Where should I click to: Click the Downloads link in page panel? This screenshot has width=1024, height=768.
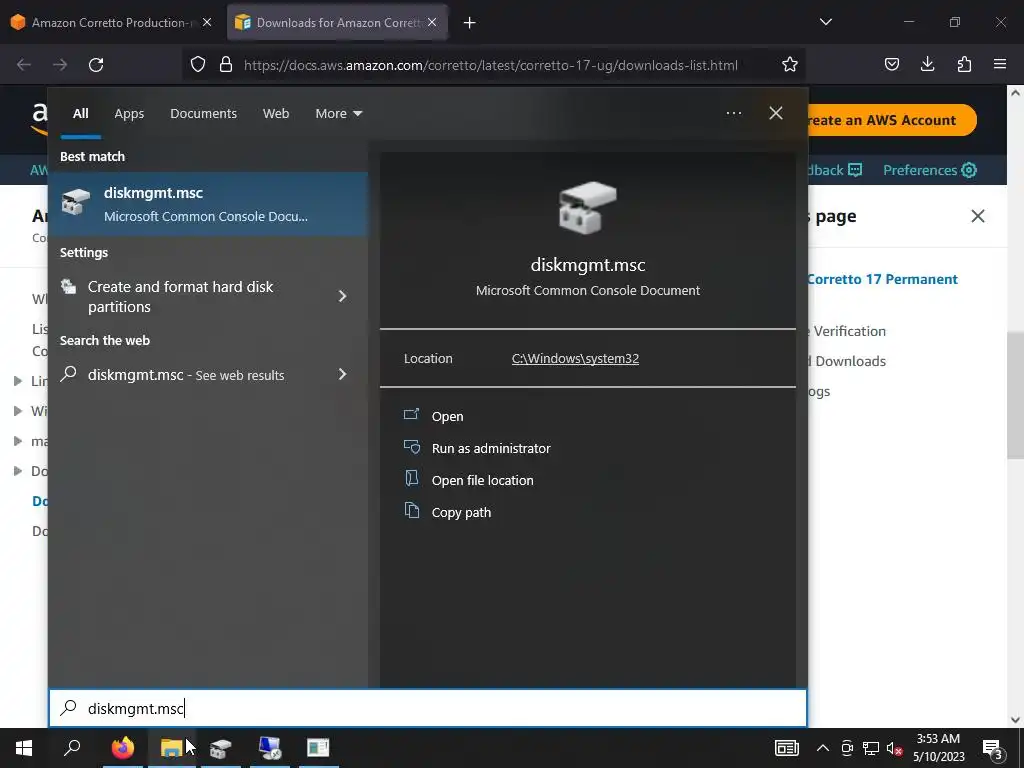[x=850, y=361]
